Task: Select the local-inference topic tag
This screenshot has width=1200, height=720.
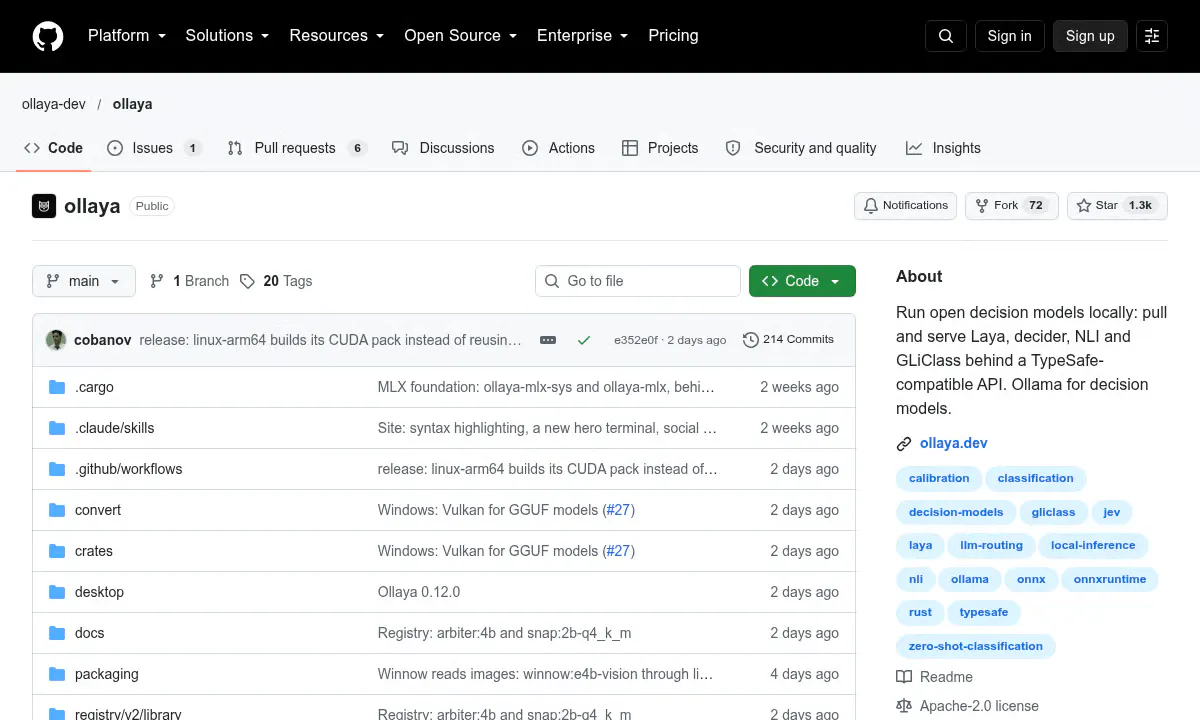Action: click(x=1093, y=546)
